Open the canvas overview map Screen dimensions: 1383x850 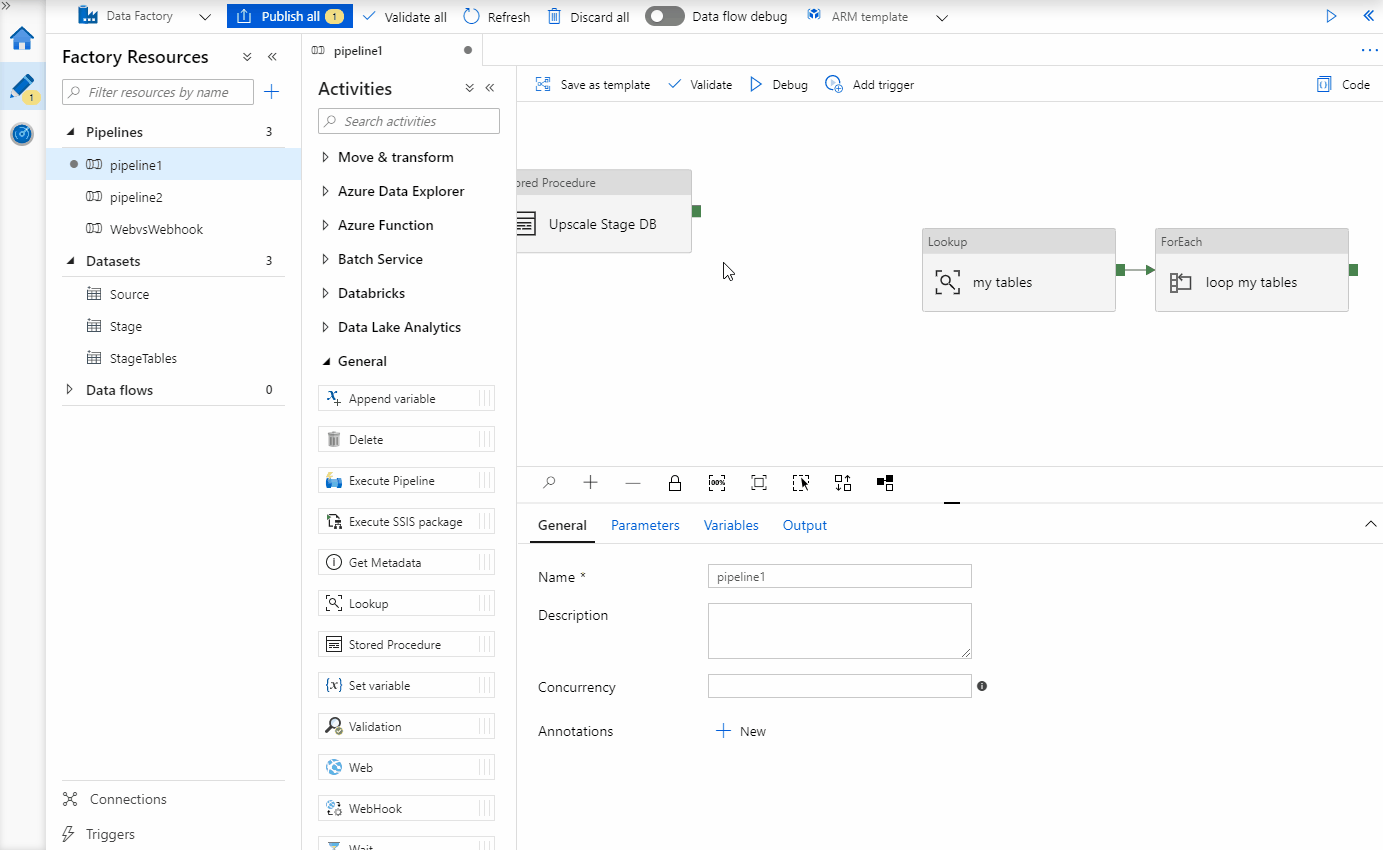(884, 482)
